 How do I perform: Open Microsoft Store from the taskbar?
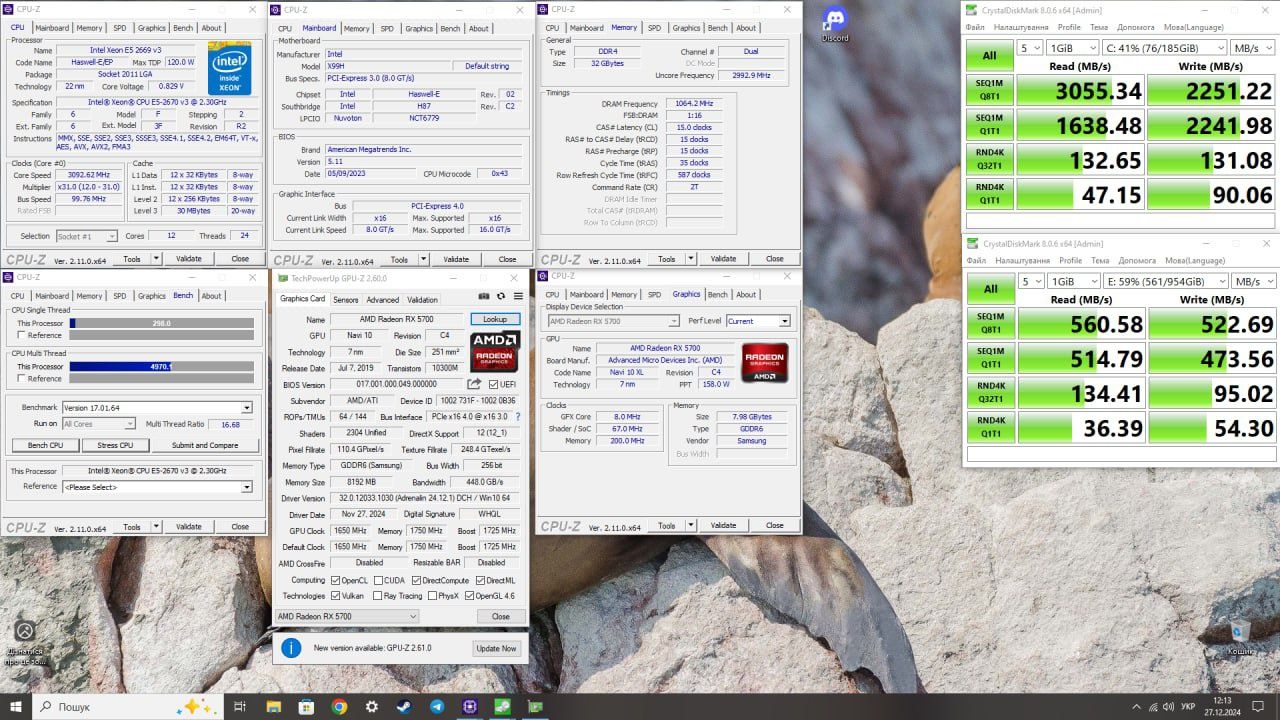[306, 706]
